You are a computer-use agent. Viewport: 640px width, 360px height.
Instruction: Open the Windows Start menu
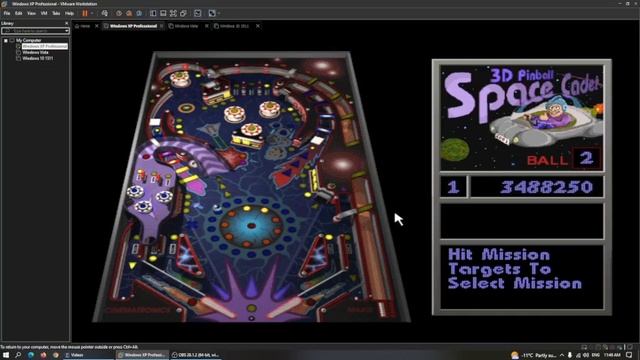click(6, 355)
